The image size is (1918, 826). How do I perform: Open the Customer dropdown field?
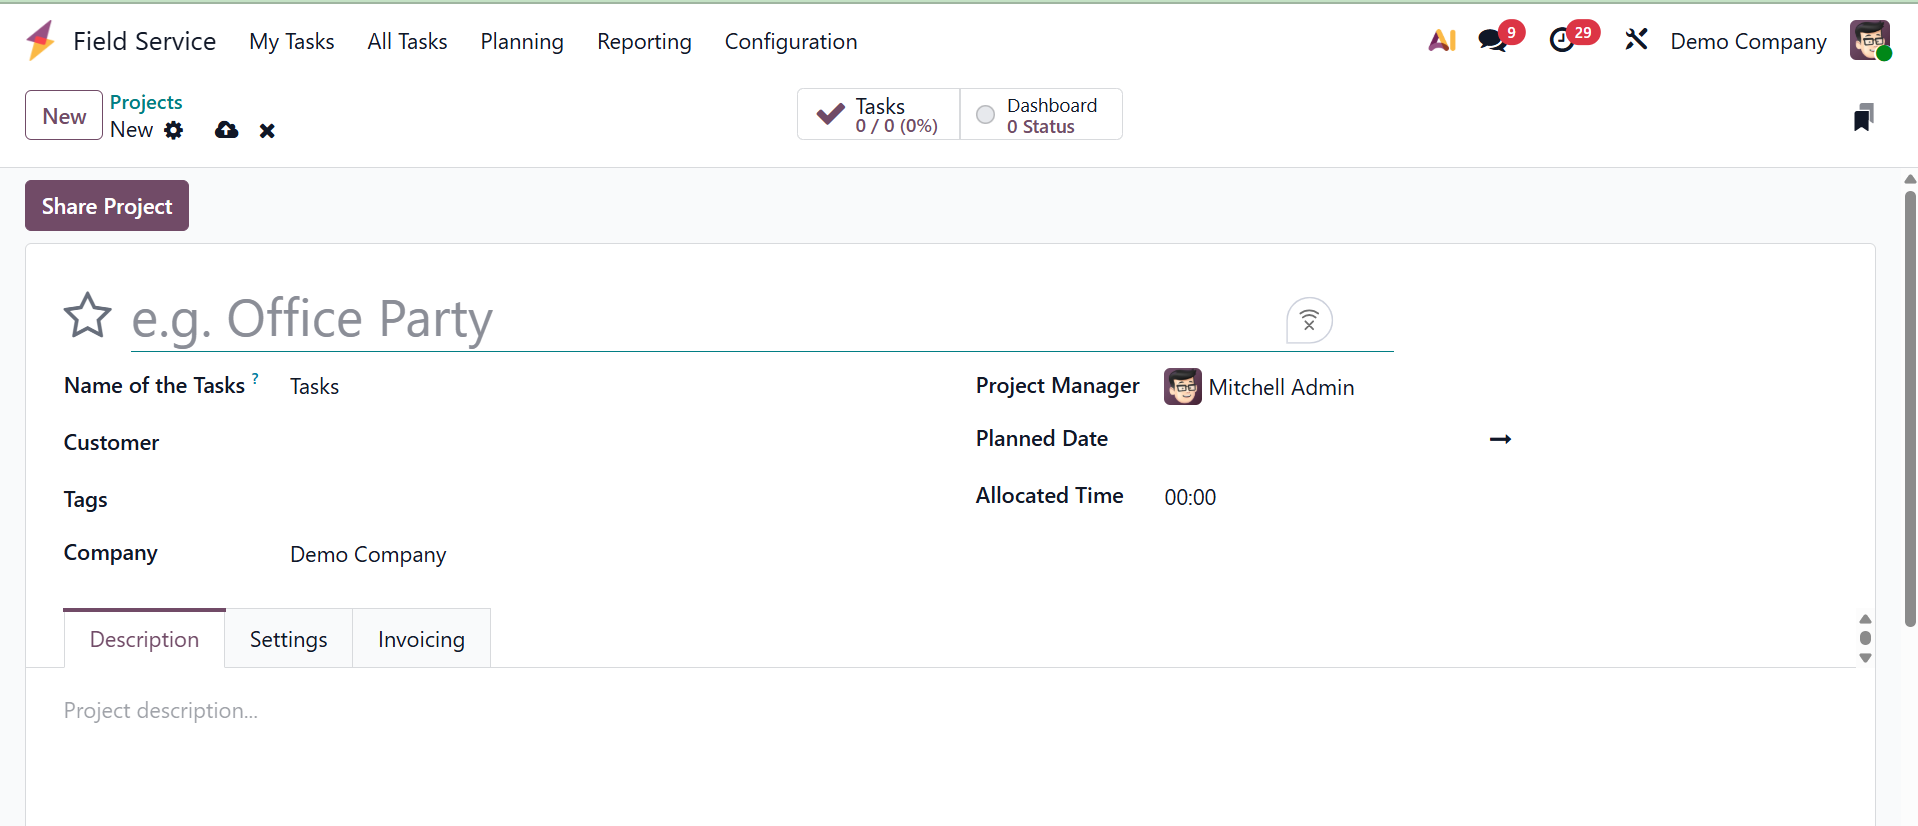coord(600,443)
